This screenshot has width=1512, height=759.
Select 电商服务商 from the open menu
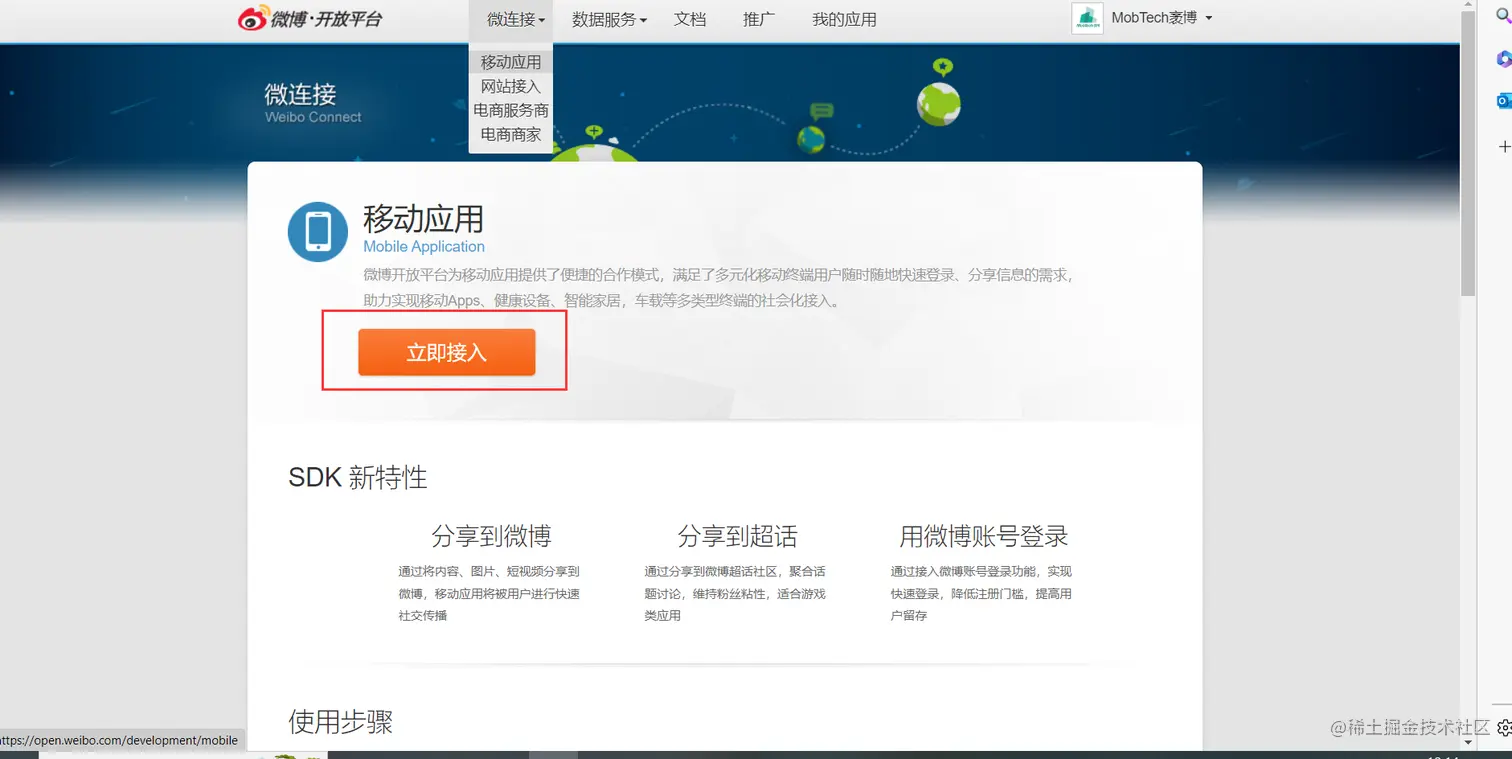tap(510, 110)
